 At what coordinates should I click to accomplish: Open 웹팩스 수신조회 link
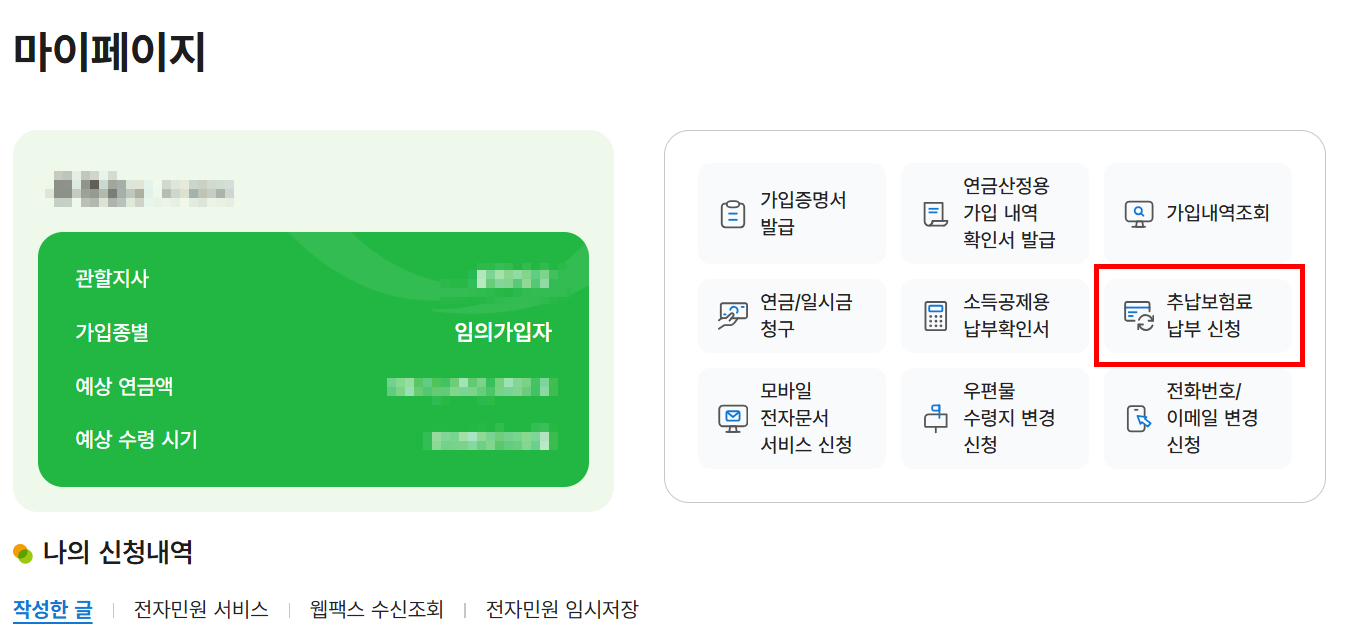point(374,609)
